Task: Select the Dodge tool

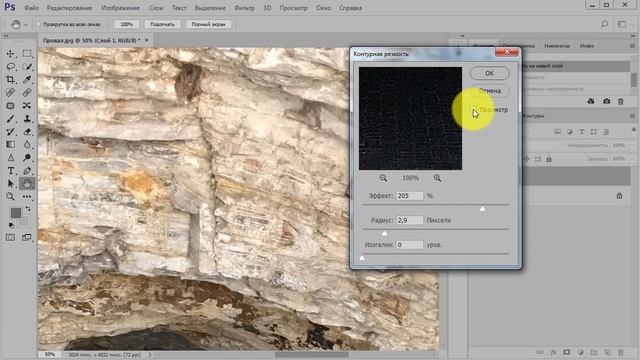Action: coord(27,158)
